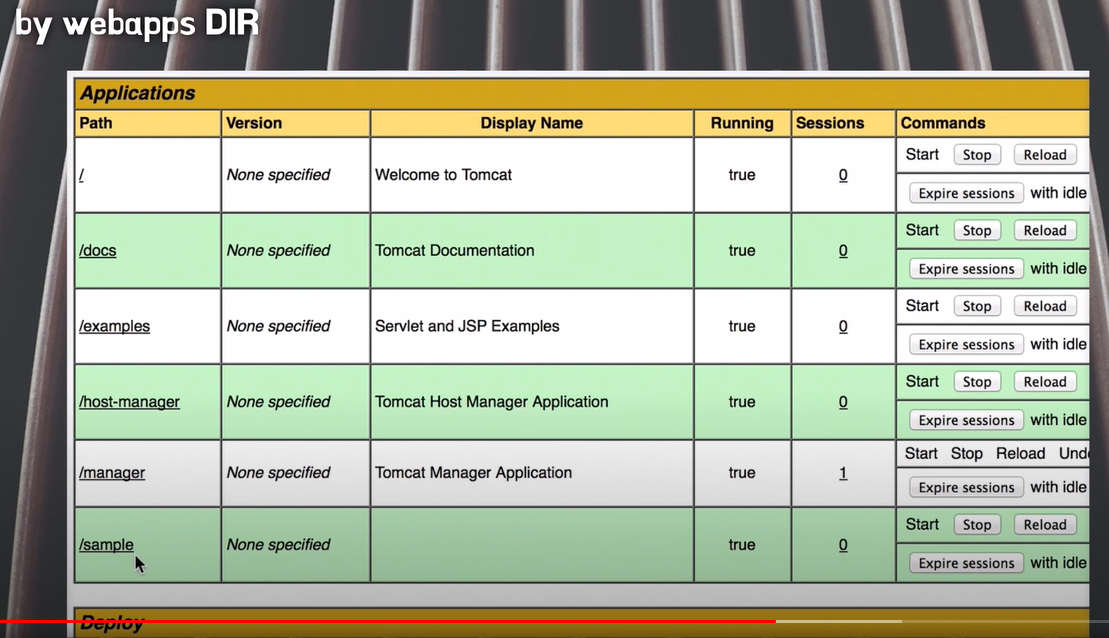
Task: Stop the /examples application
Action: [x=977, y=306]
